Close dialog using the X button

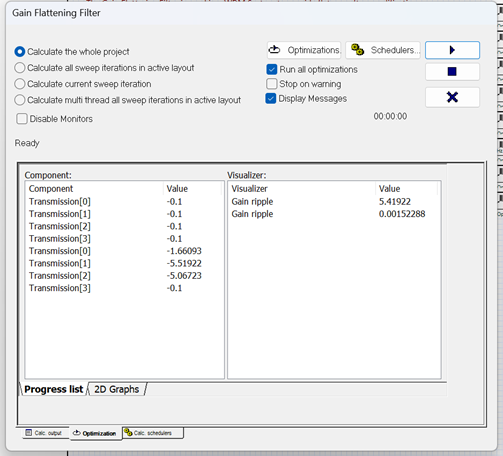pos(452,97)
